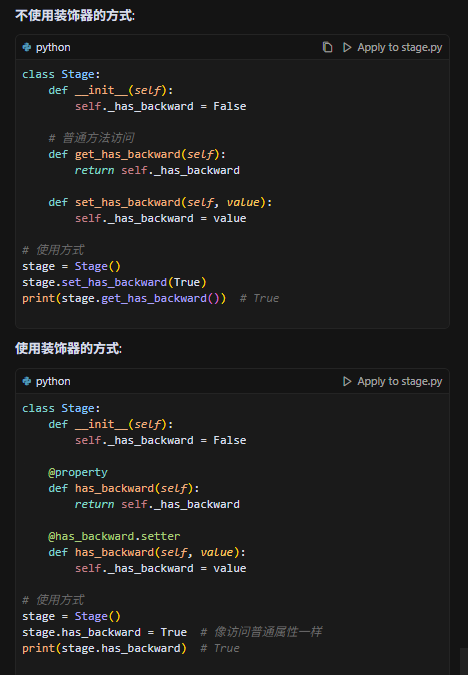Click 'Apply to stage.py' text in second block
Image resolution: width=468 pixels, height=675 pixels.
pyautogui.click(x=400, y=381)
